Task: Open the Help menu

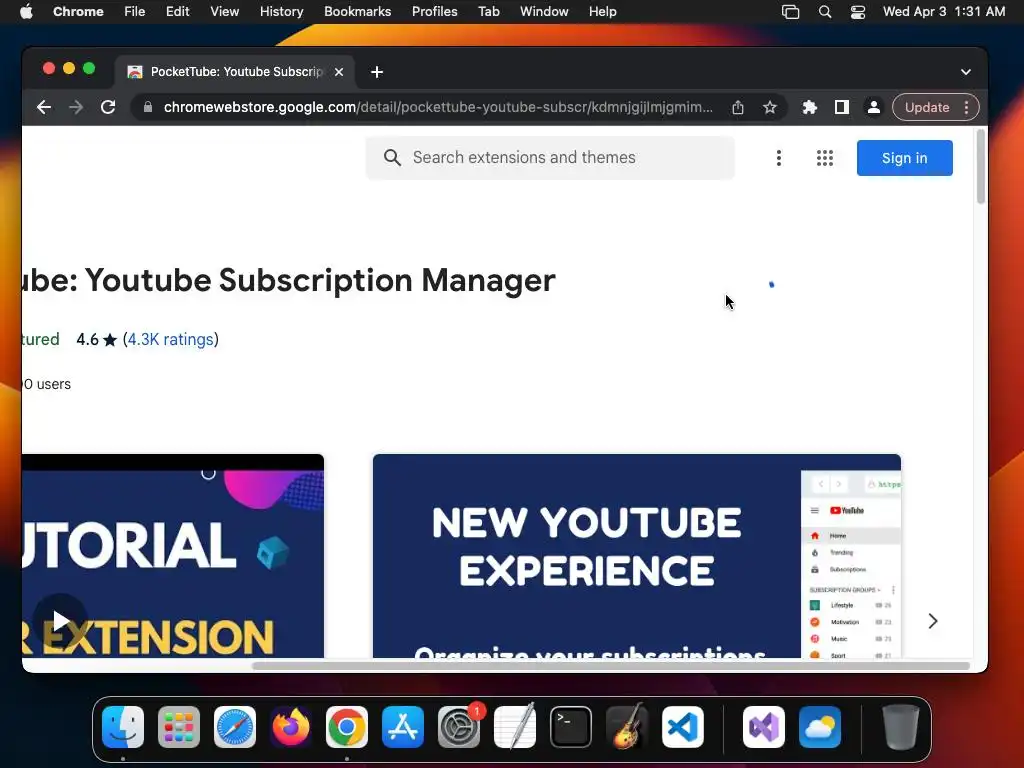Action: click(602, 12)
